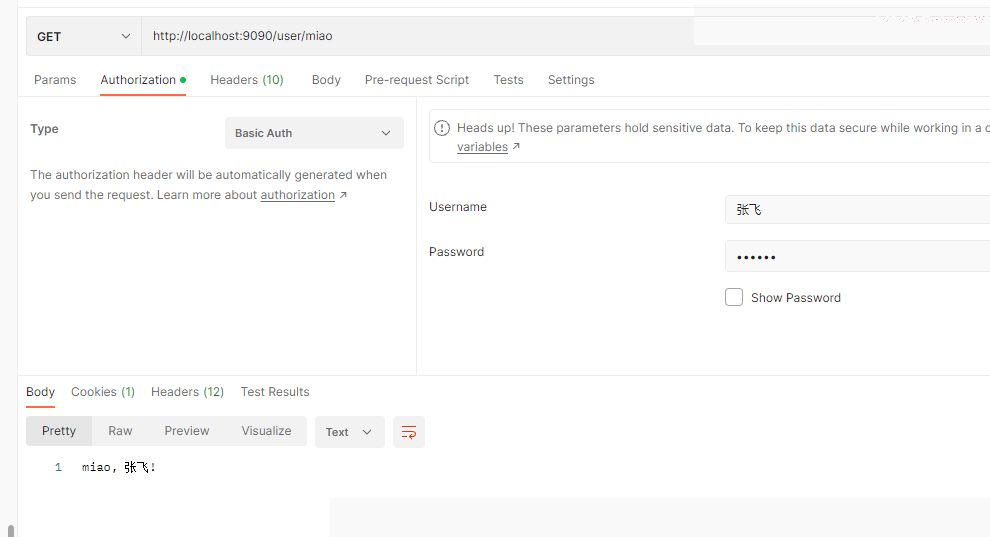Select the Raw response view
990x537 pixels.
120,431
